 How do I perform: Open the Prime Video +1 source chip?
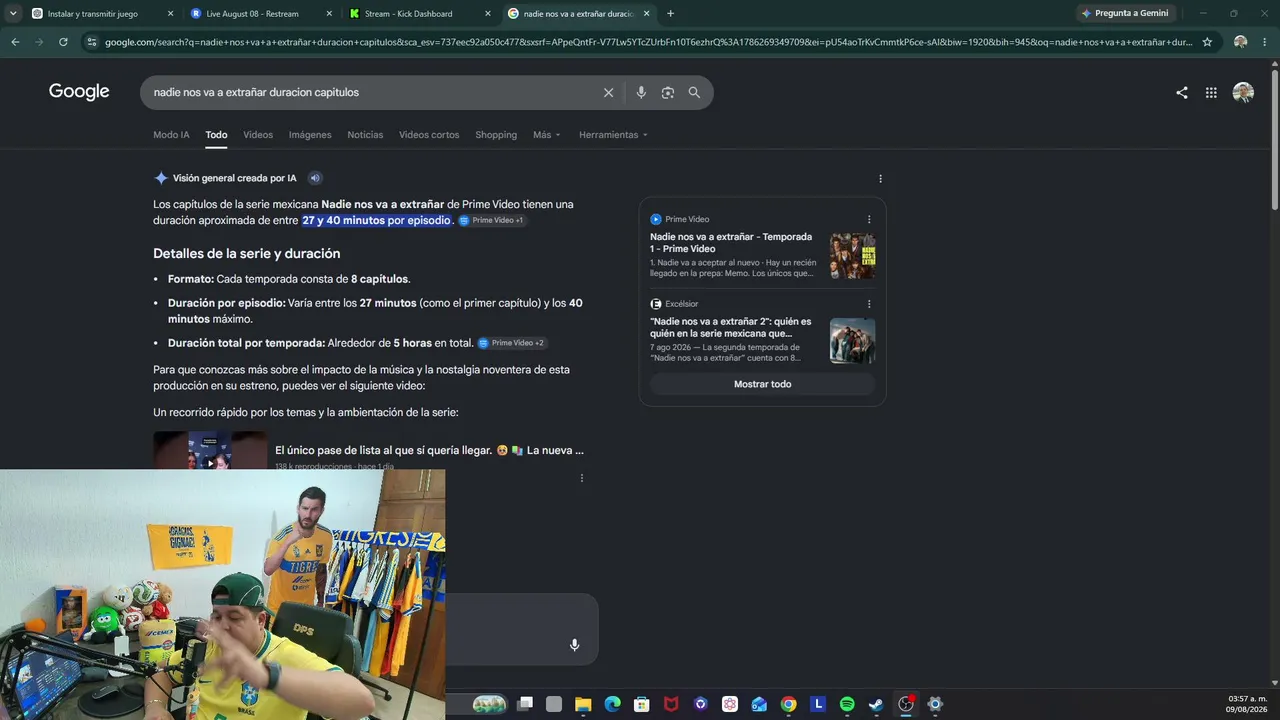pyautogui.click(x=491, y=220)
